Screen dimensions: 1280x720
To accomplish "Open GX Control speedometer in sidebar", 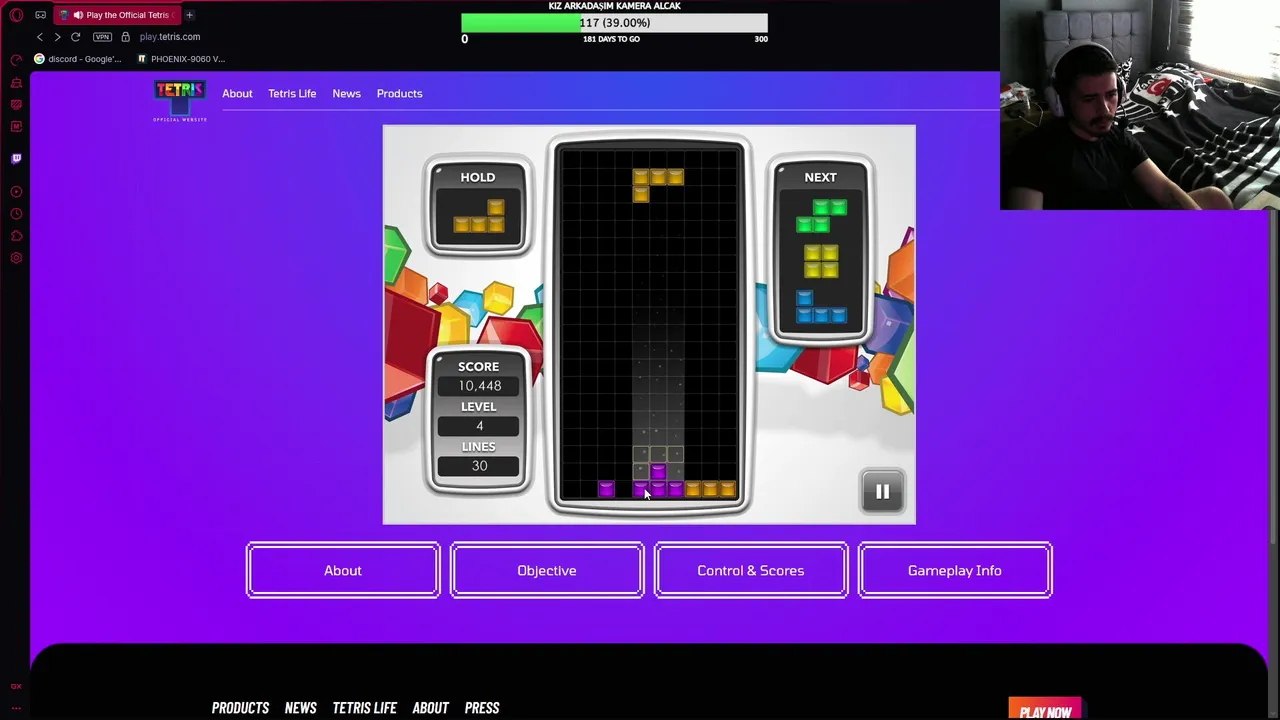I will point(16,60).
